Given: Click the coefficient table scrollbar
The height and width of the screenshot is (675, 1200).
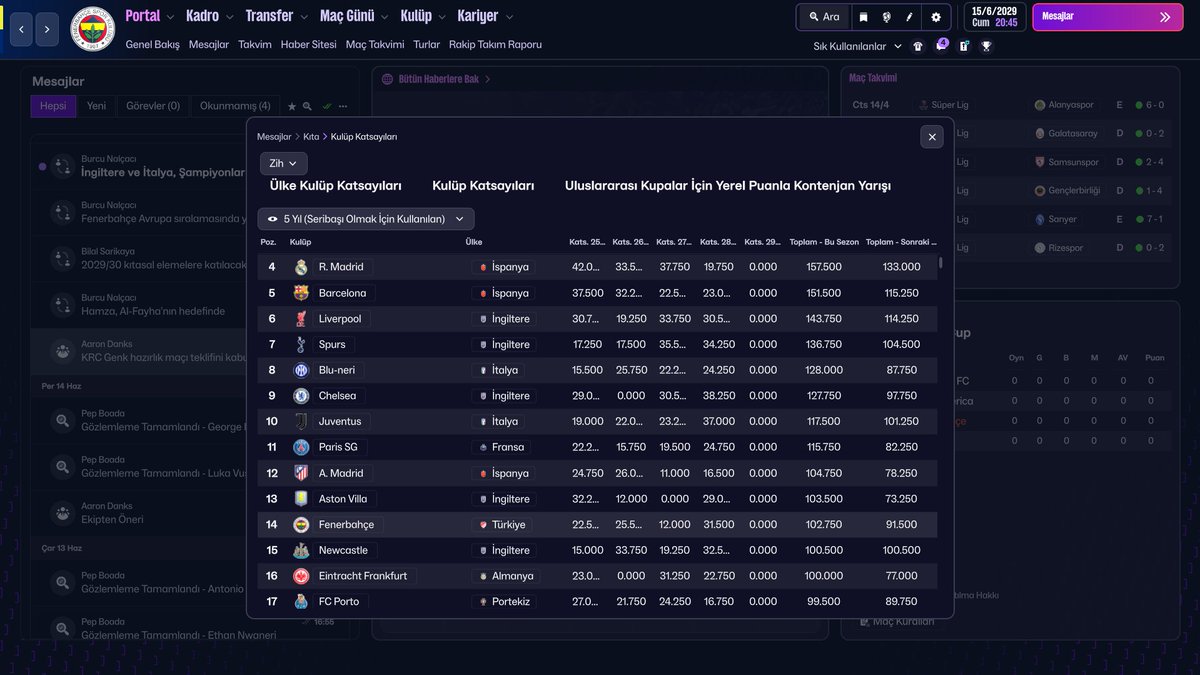Looking at the screenshot, I should 940,263.
